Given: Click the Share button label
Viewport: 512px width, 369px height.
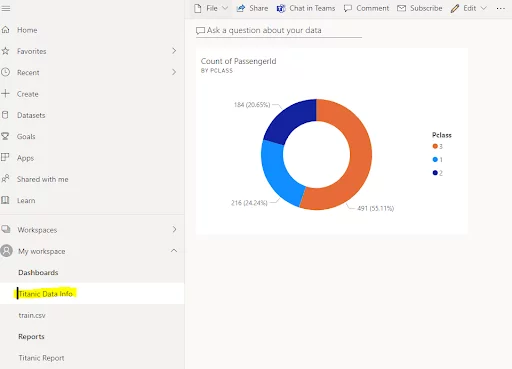Looking at the screenshot, I should click(x=259, y=8).
